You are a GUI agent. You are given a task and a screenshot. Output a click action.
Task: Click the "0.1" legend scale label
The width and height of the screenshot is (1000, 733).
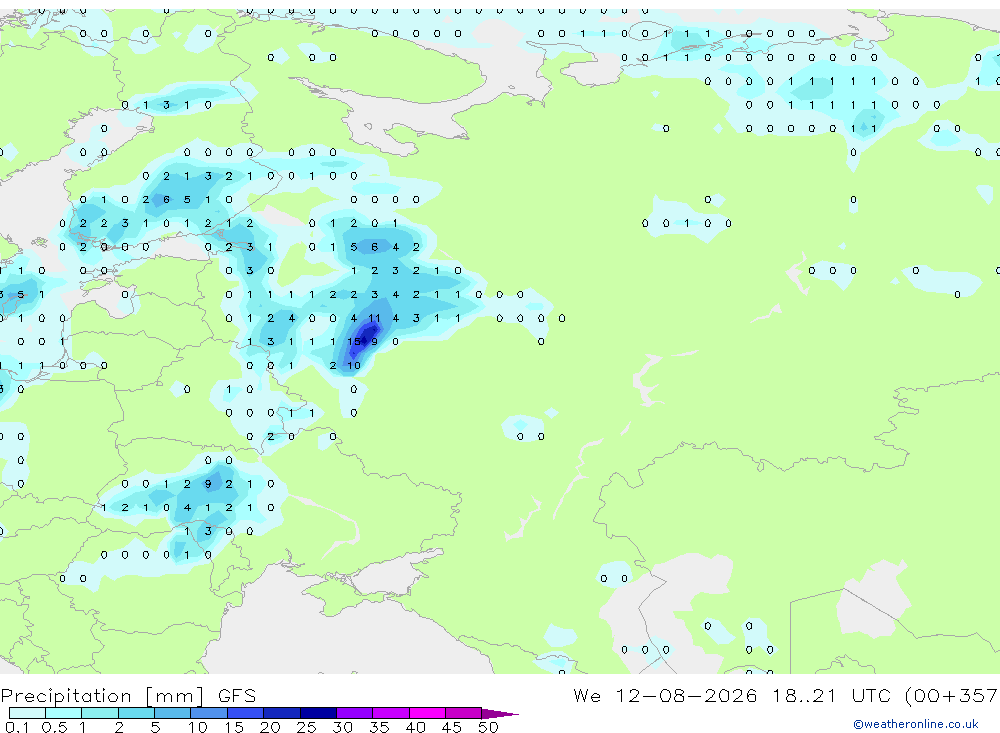click(x=17, y=727)
